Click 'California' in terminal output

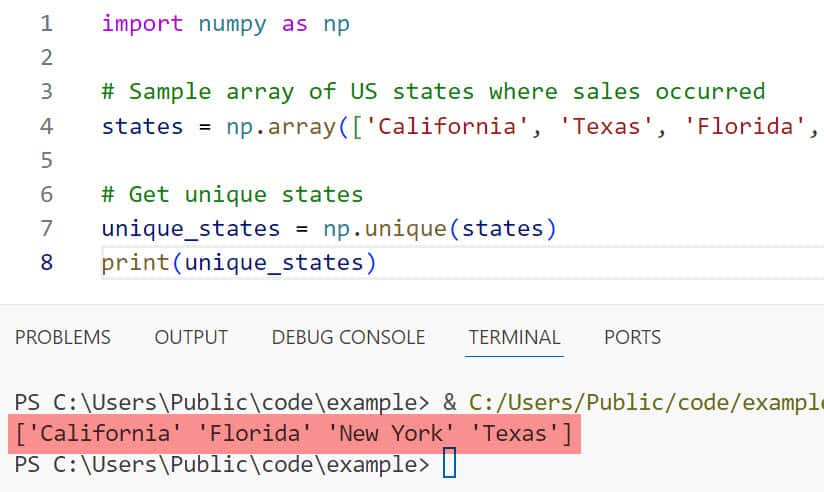click(x=105, y=434)
